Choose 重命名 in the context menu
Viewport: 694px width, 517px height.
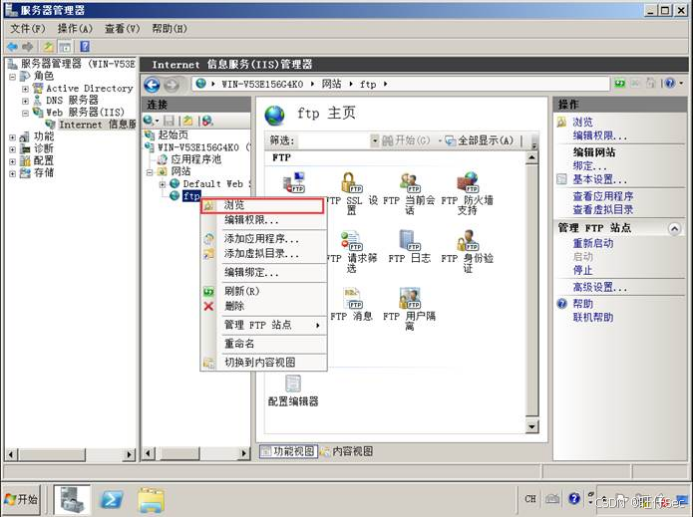click(264, 343)
